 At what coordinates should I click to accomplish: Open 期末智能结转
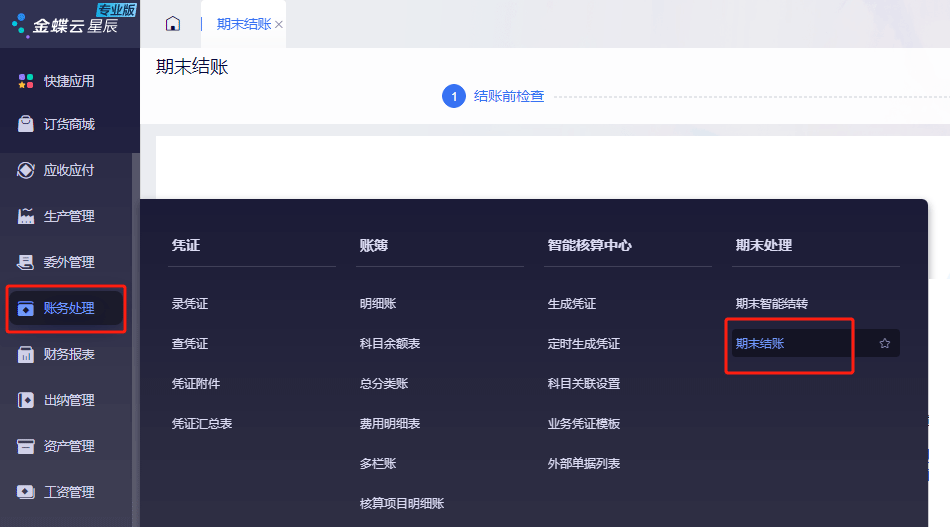pos(772,303)
